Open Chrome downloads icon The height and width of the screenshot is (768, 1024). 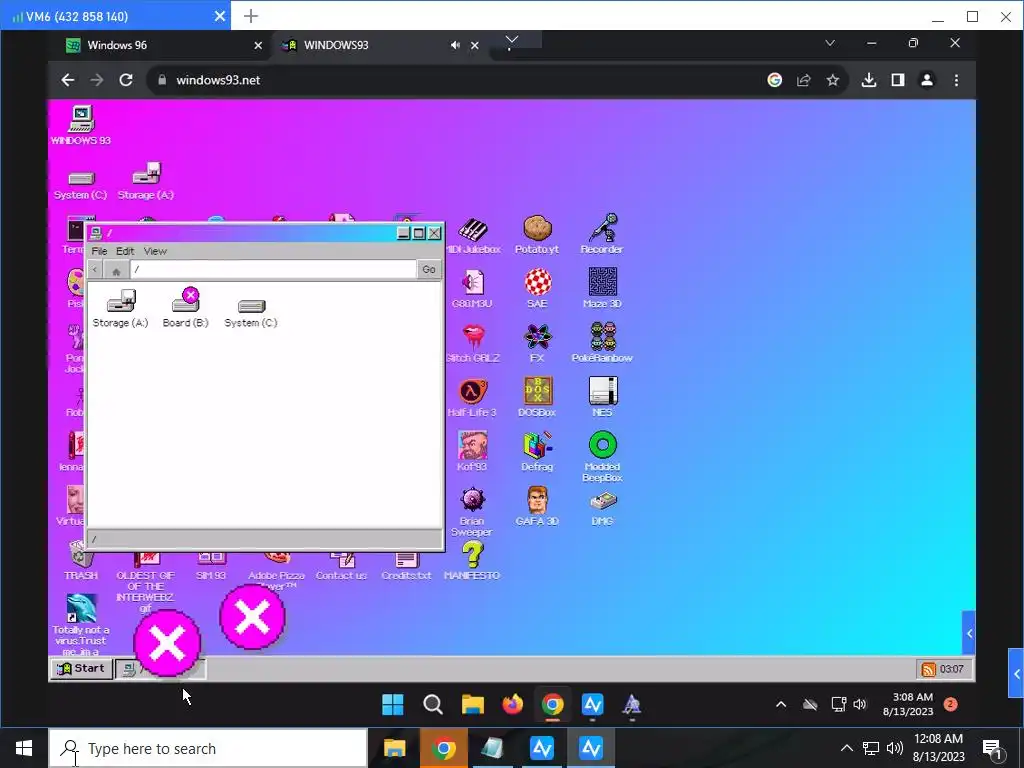(869, 80)
